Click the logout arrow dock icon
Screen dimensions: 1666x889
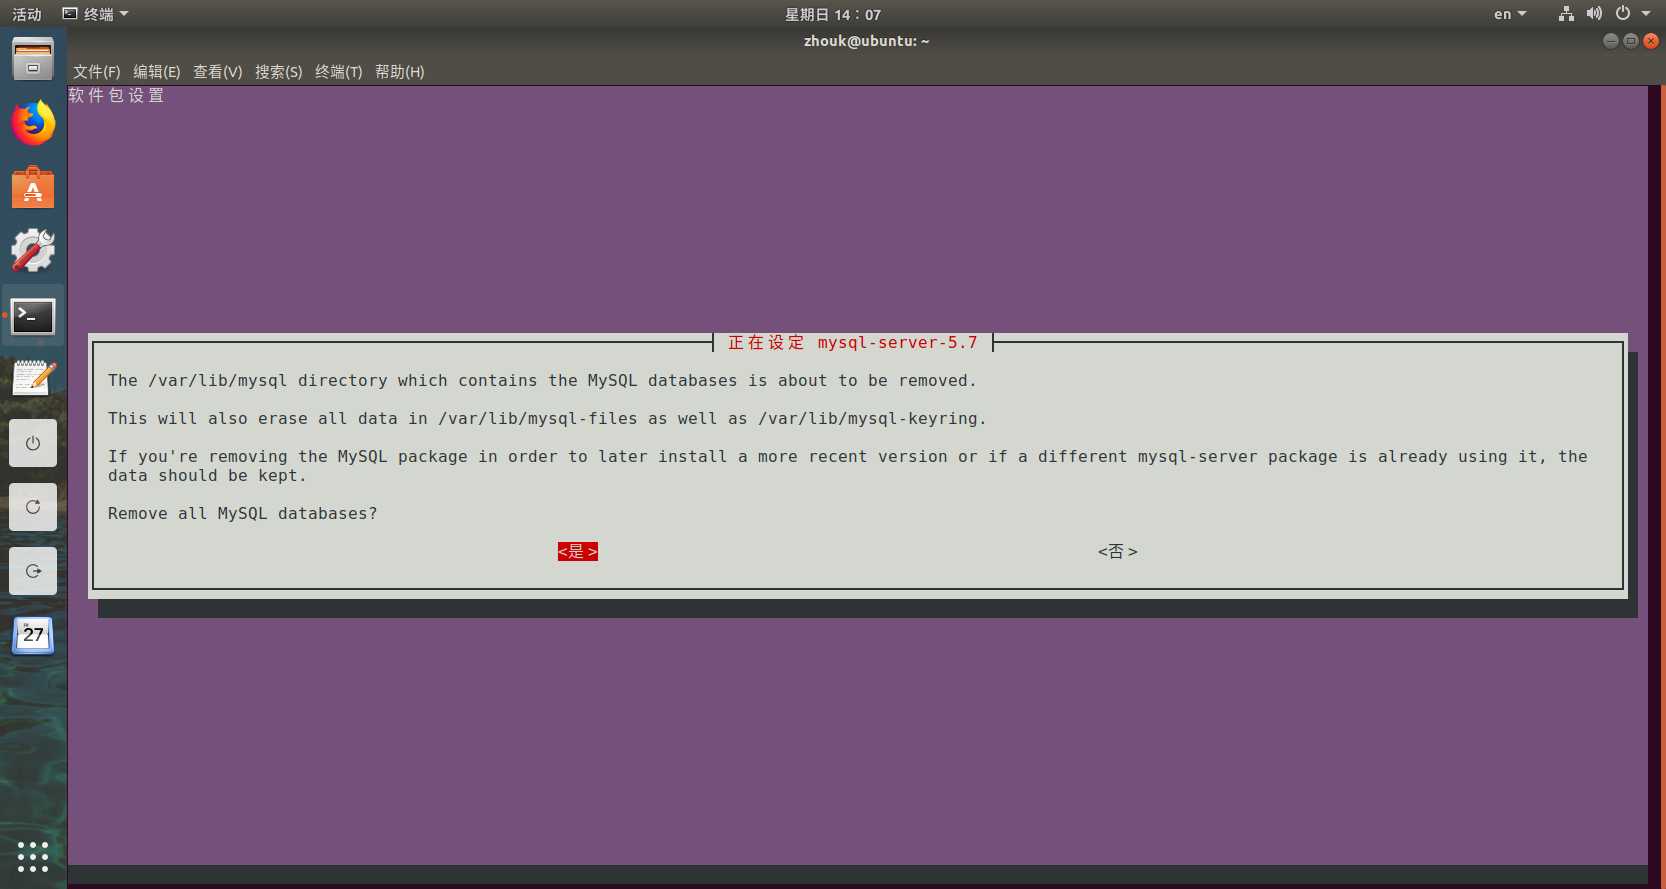tap(33, 571)
